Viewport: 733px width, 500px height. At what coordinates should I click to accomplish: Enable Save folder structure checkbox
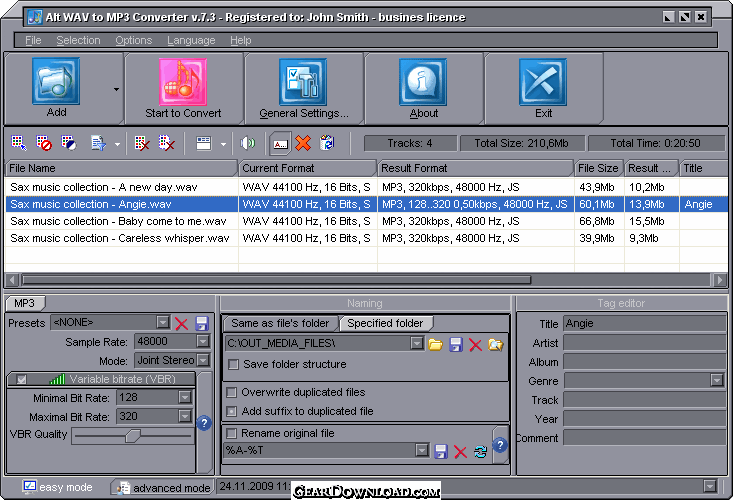(x=234, y=364)
